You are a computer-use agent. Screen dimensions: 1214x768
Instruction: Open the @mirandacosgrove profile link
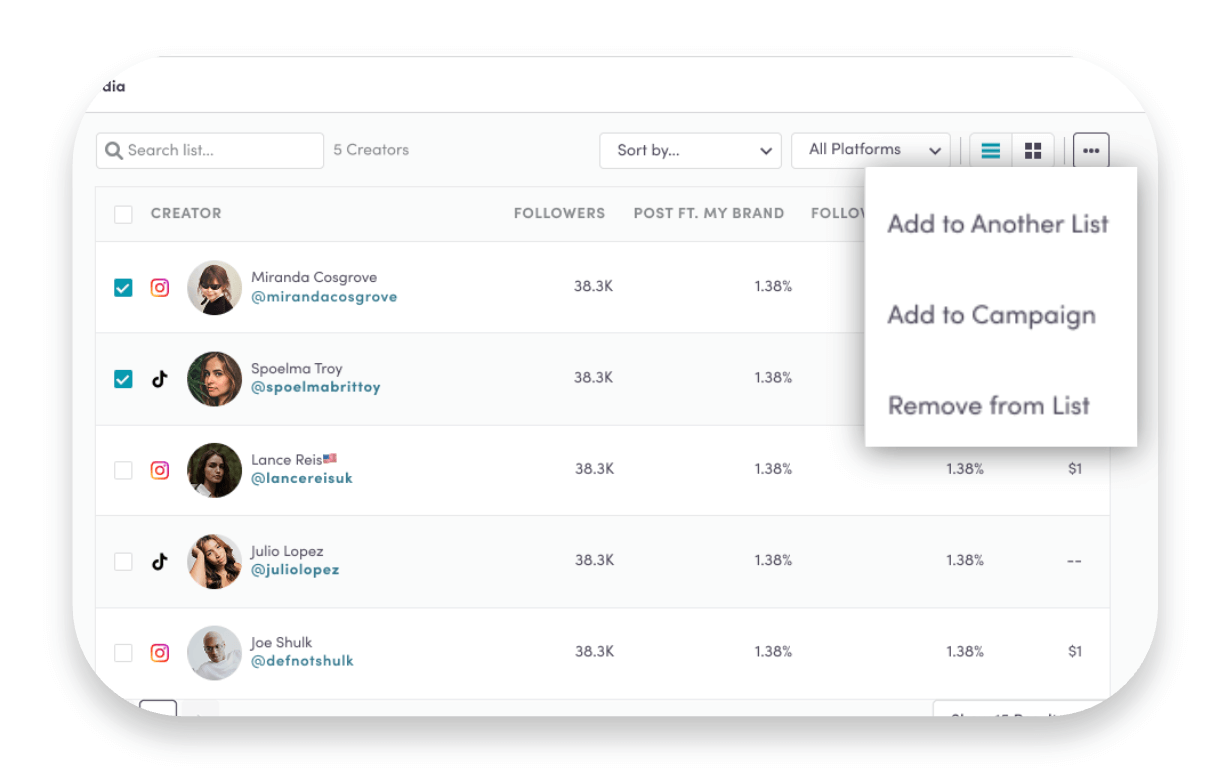point(324,297)
